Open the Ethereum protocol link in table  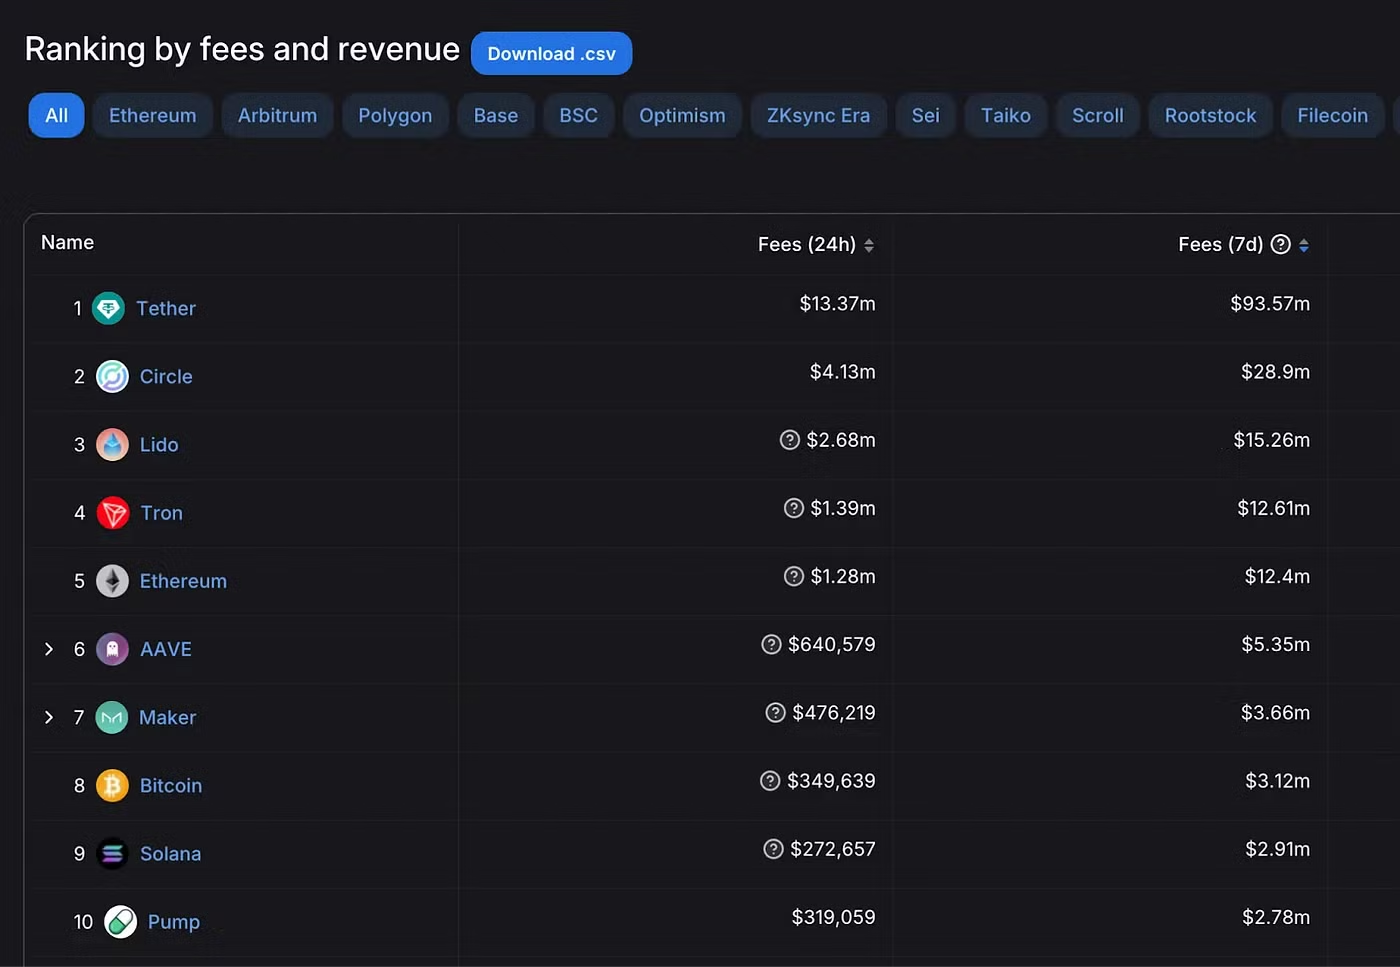coord(183,581)
